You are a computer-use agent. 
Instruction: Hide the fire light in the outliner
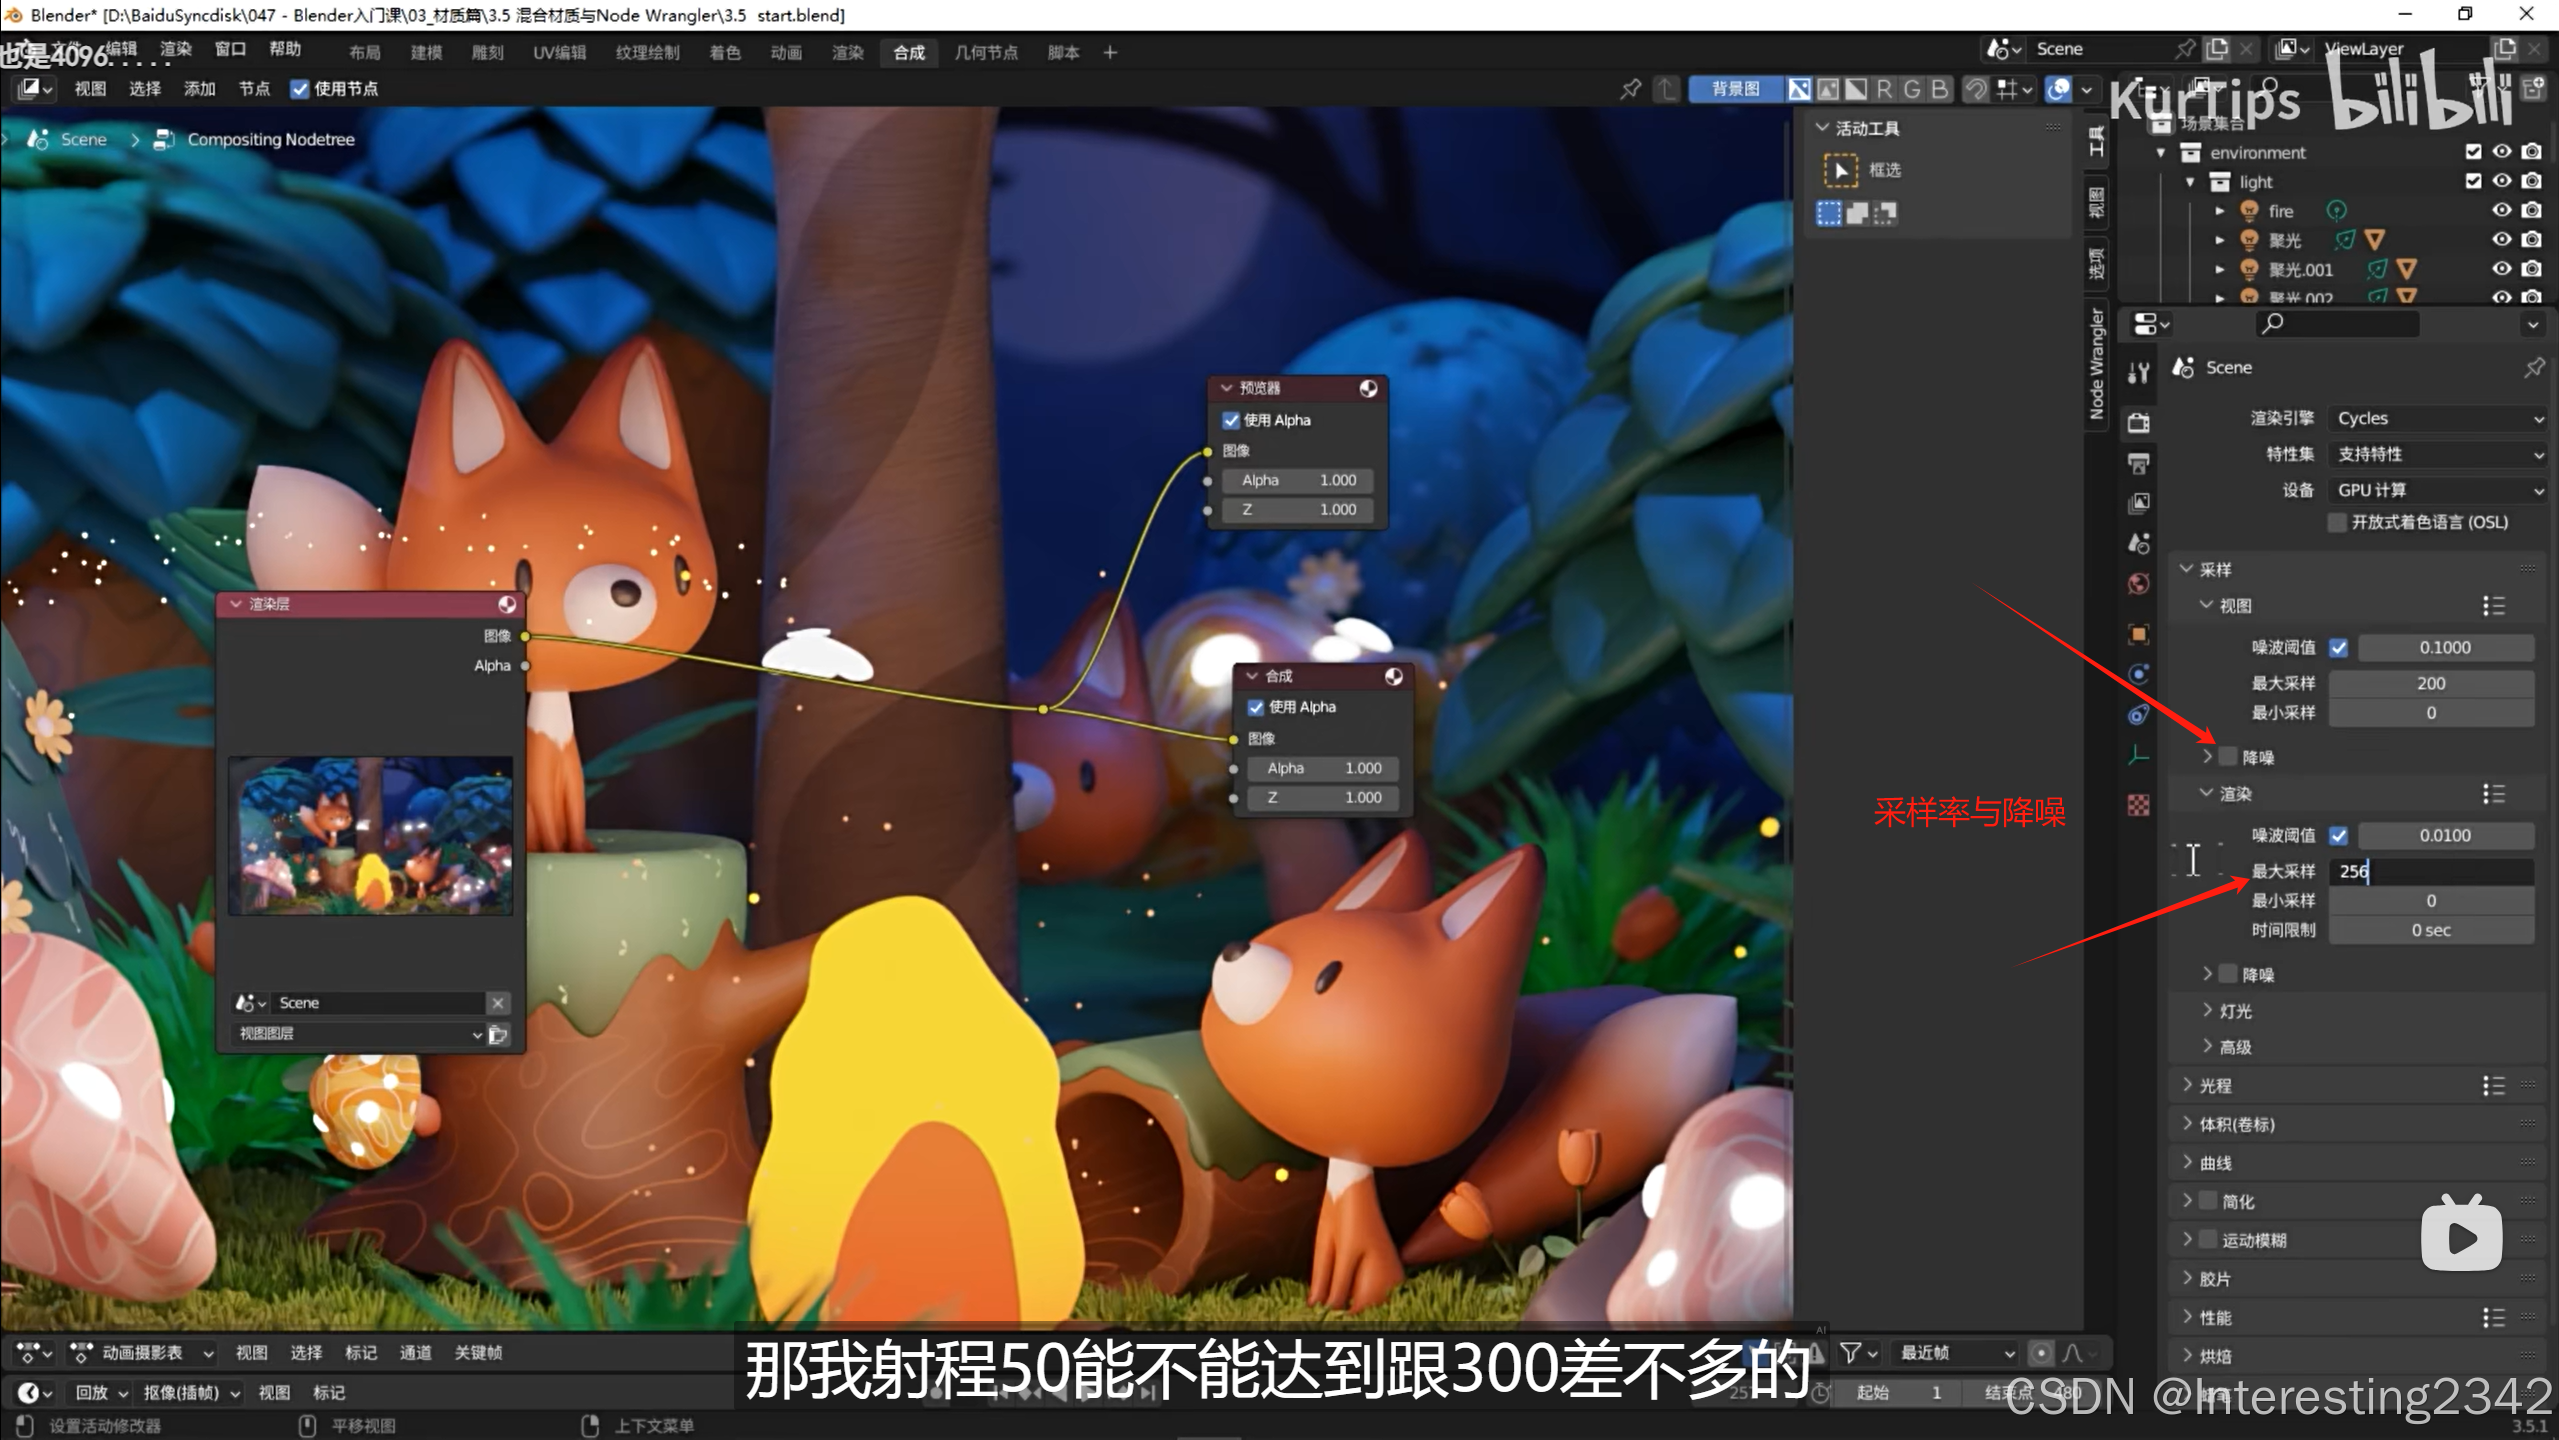2501,210
